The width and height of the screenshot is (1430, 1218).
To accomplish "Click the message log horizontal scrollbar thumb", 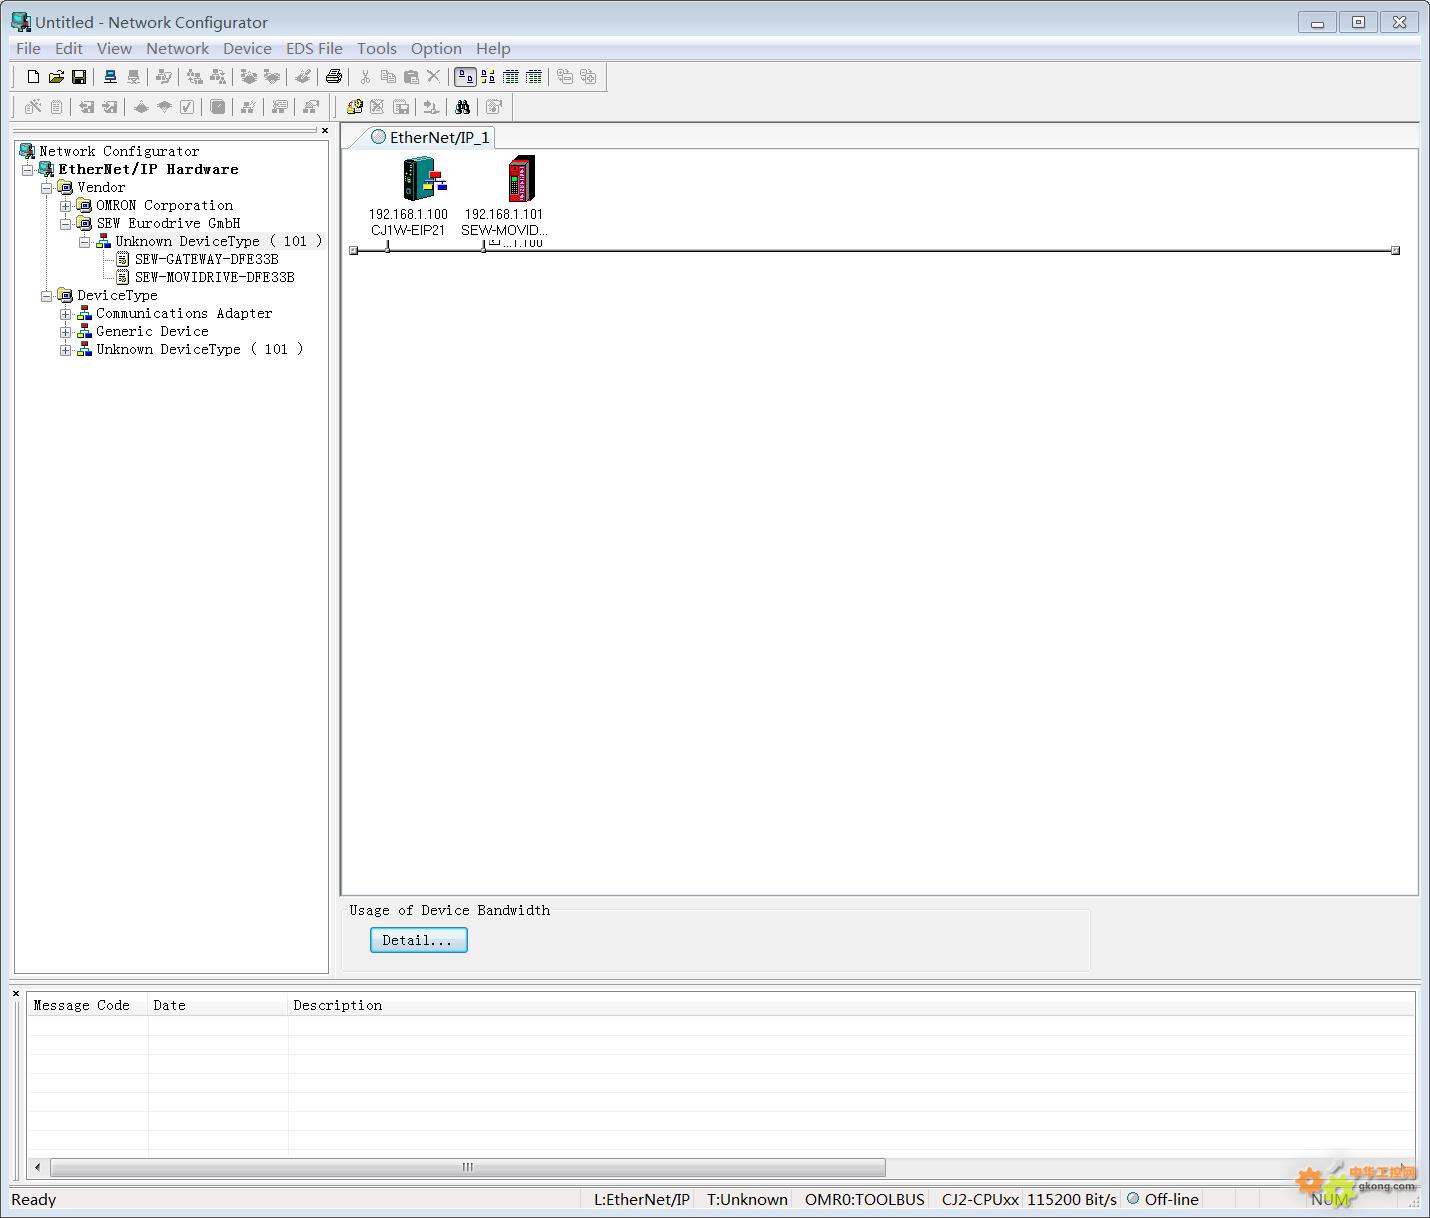I will (x=468, y=1167).
